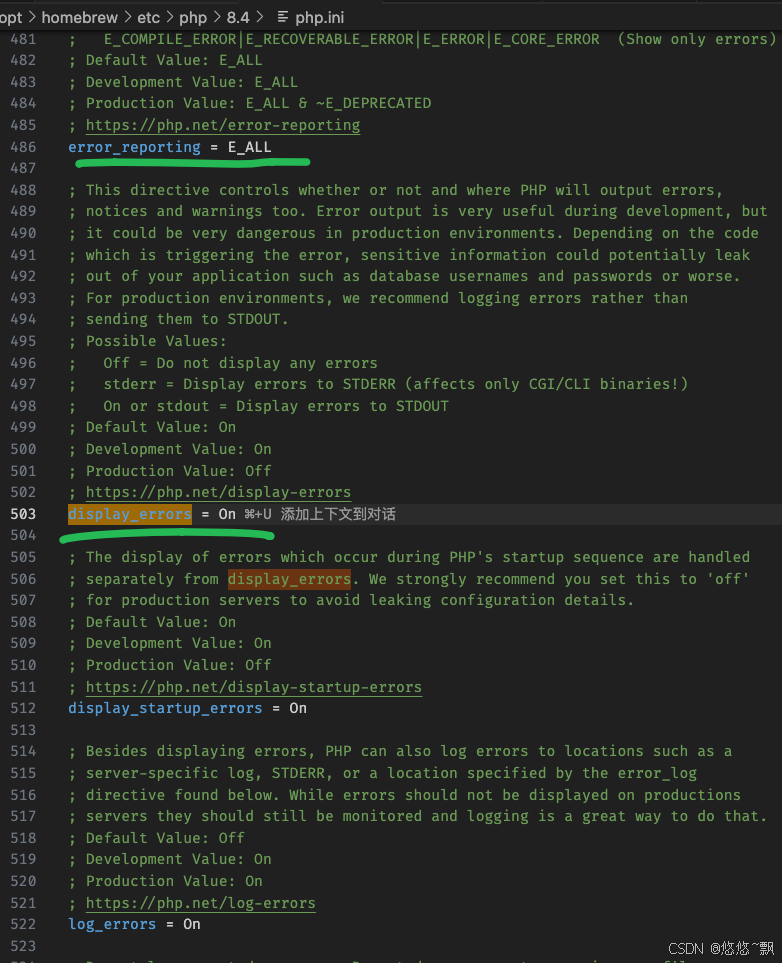782x963 pixels.
Task: Click 'Possible Values:' comment on line 495
Action: [x=156, y=341]
